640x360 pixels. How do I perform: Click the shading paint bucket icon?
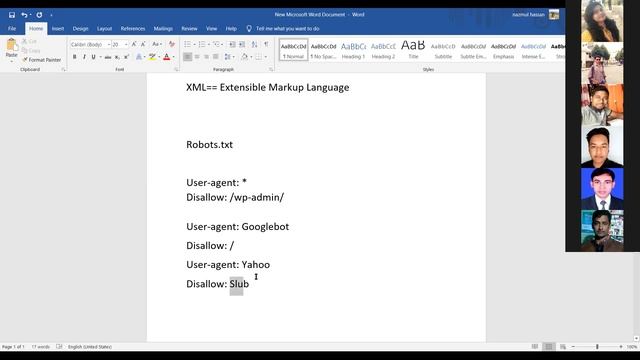(x=244, y=57)
